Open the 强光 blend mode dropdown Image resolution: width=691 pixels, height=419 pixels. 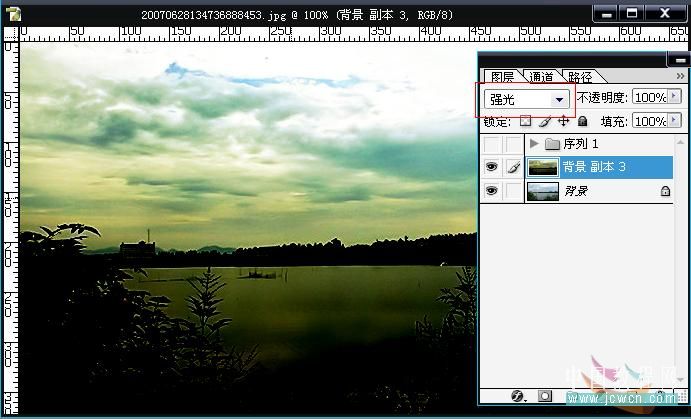527,100
